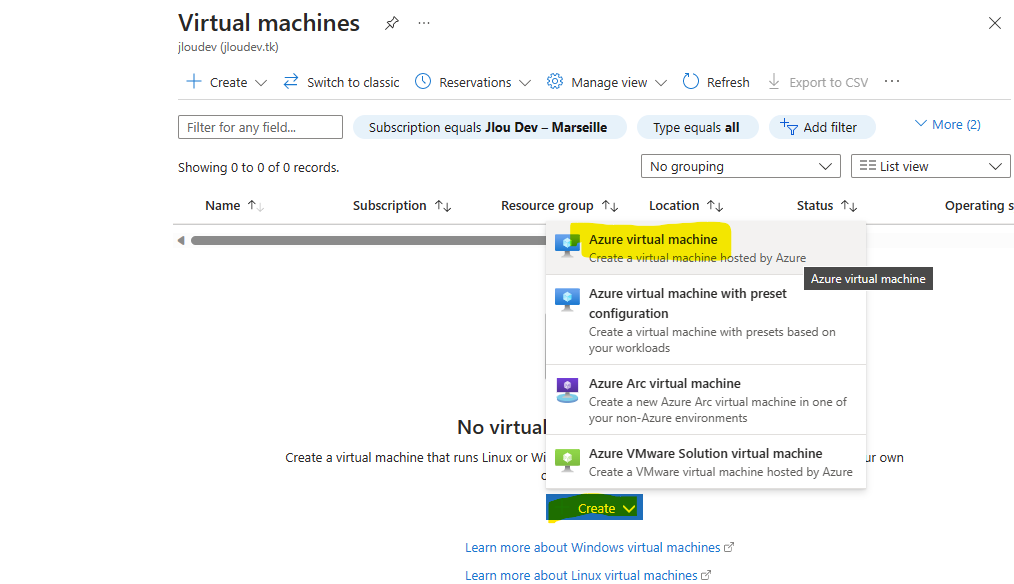The image size is (1014, 584).
Task: Open the No grouping dropdown
Action: point(740,166)
